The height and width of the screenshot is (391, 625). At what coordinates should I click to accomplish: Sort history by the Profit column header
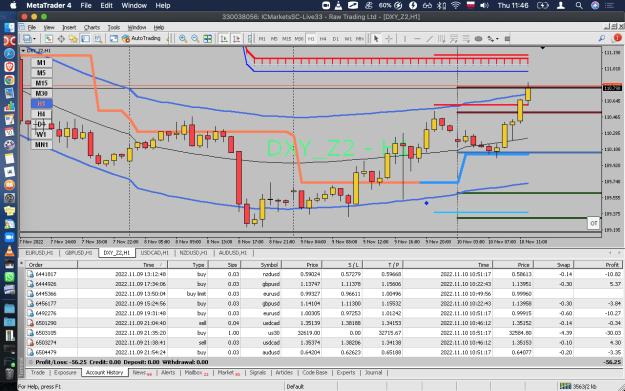tap(598, 265)
